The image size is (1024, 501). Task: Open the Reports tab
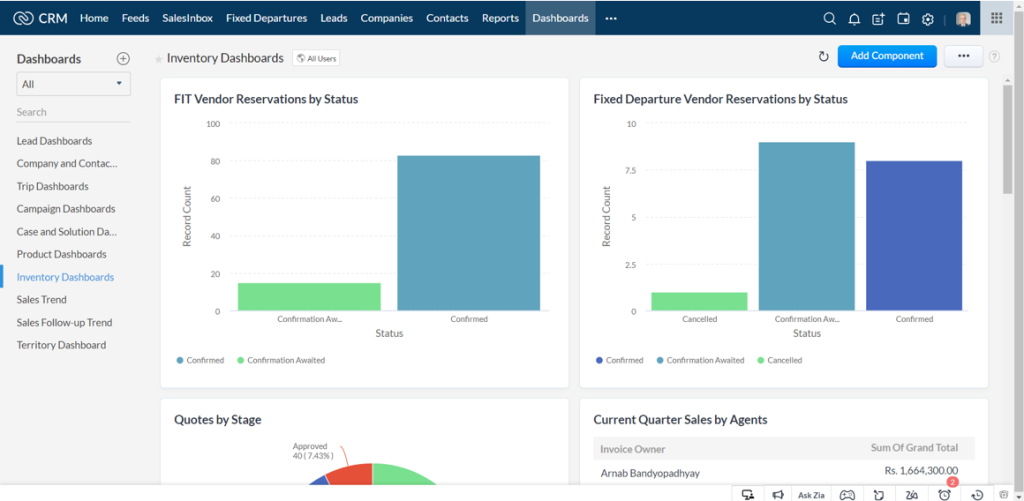click(x=500, y=18)
